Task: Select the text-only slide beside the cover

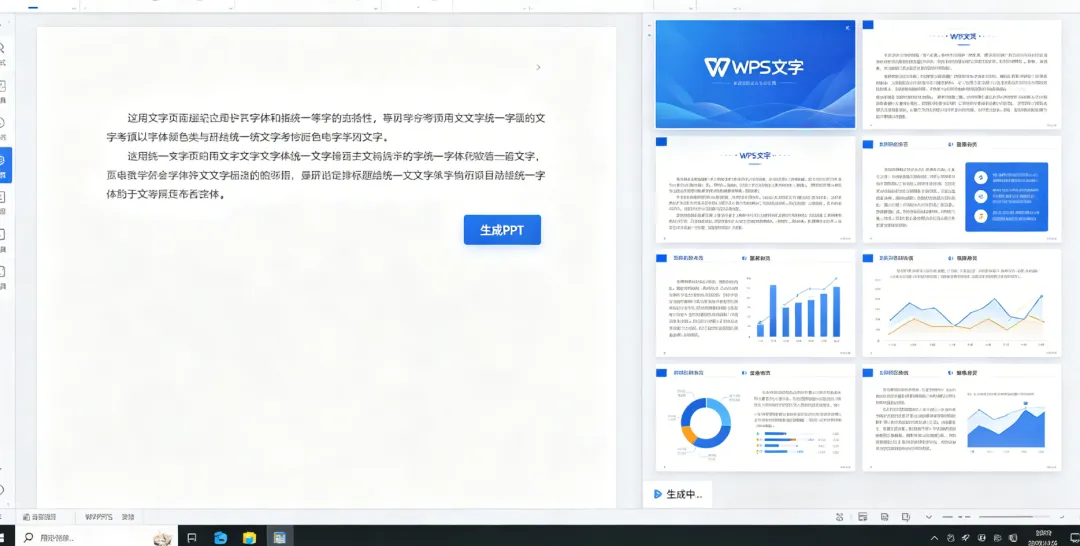Action: 962,74
